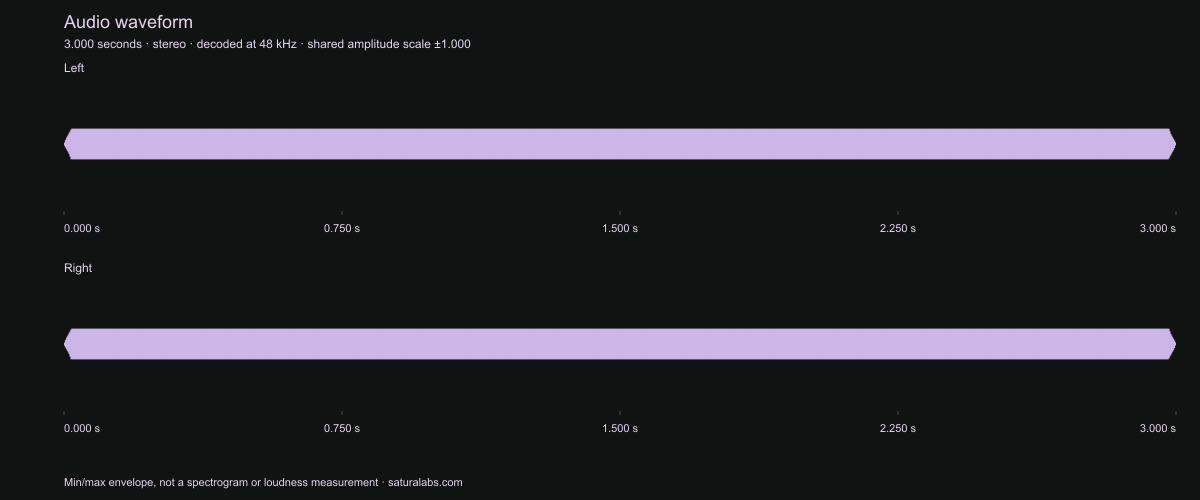Click the Left channel waveform envelope
Viewport: 1200px width, 500px height.
point(620,144)
